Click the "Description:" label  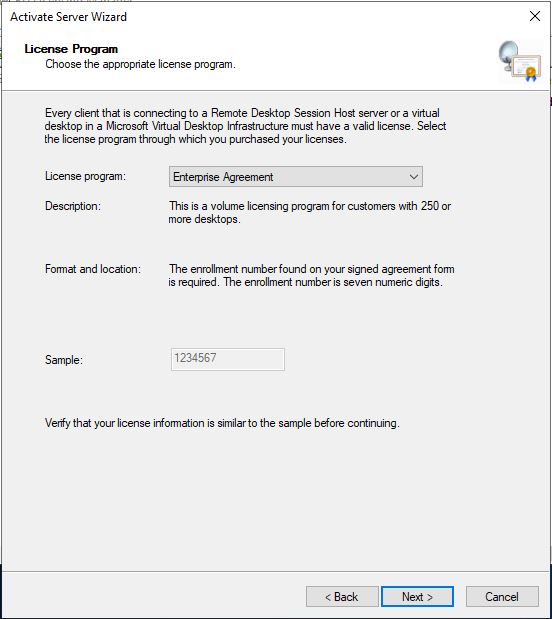tap(73, 206)
